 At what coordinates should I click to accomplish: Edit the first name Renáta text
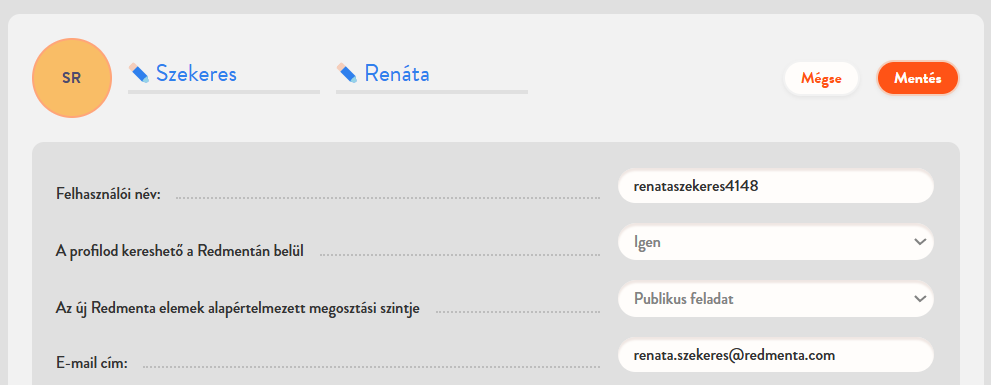coord(397,74)
